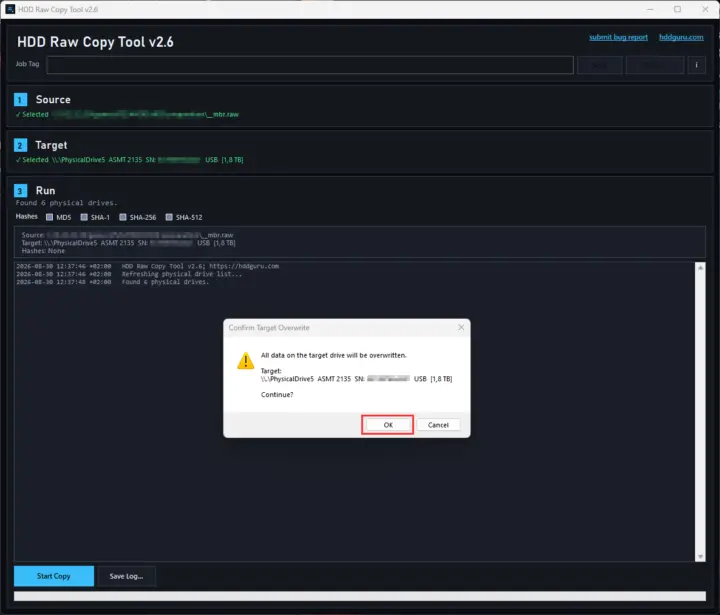Click the step 1 Source number icon
The width and height of the screenshot is (720, 615).
point(20,100)
